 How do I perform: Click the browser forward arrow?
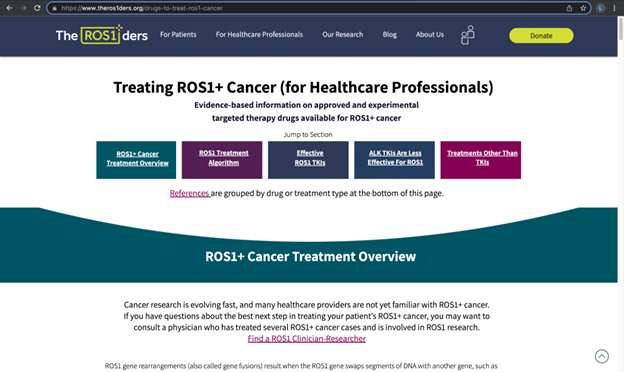(23, 8)
